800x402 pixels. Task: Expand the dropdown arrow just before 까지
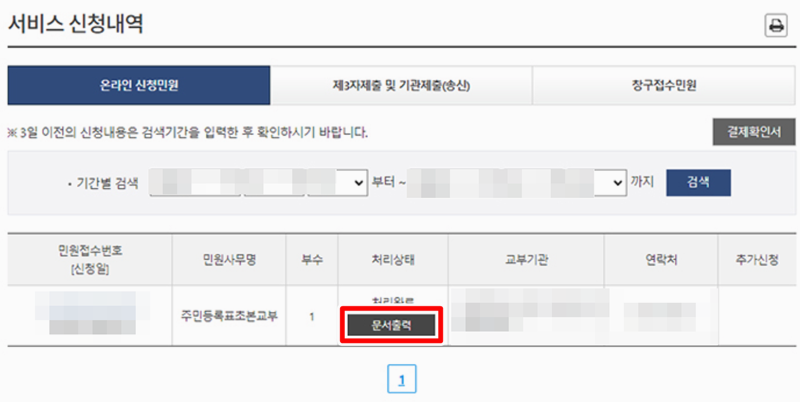point(617,183)
